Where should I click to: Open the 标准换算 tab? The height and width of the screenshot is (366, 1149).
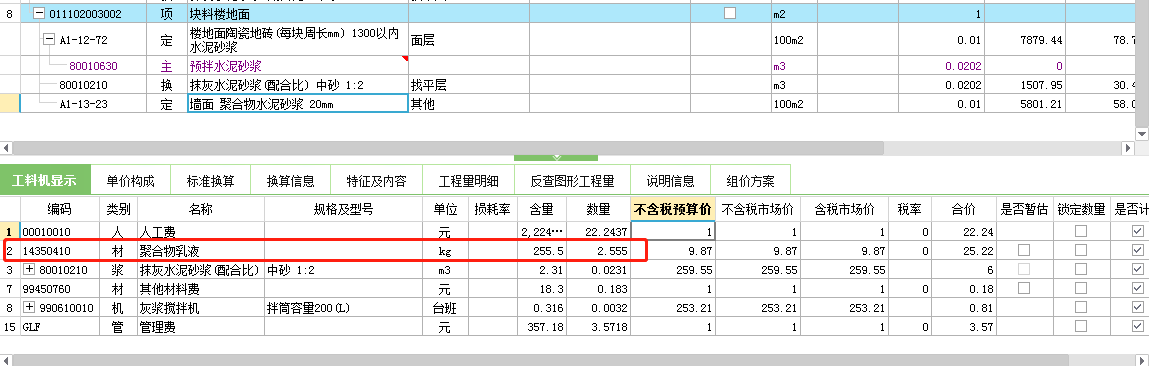[210, 181]
